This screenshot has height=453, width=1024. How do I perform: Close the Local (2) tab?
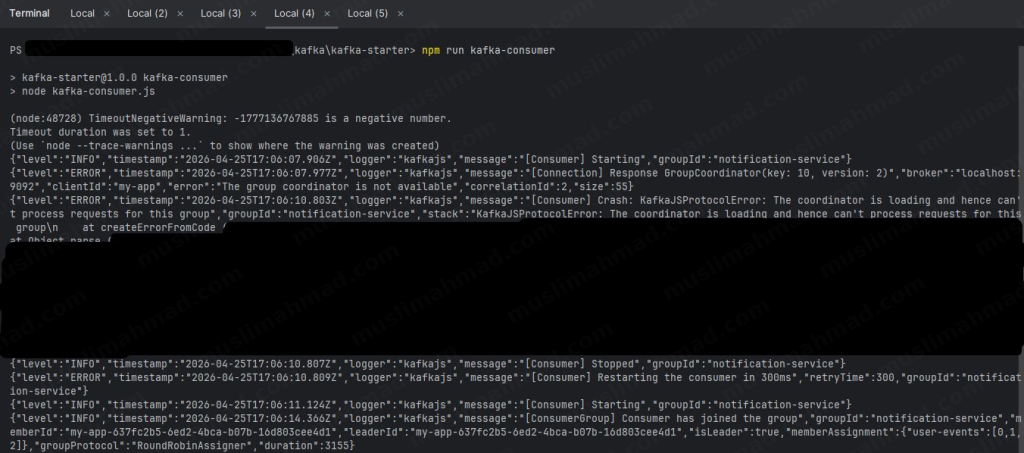coord(180,14)
